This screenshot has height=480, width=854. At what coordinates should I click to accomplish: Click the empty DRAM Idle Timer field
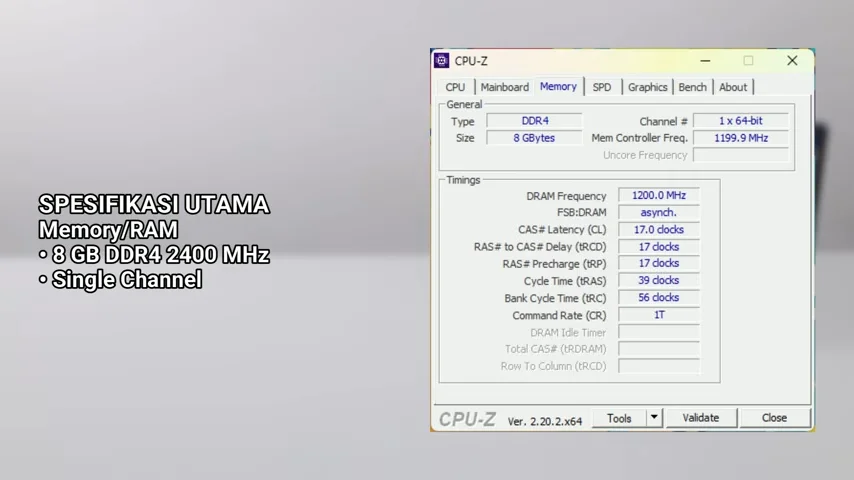[x=658, y=332]
